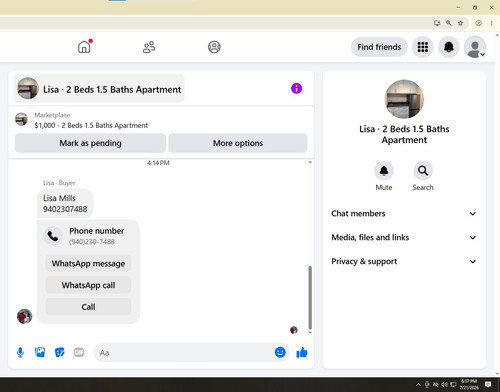
Task: Open More options for the listing
Action: [x=238, y=143]
